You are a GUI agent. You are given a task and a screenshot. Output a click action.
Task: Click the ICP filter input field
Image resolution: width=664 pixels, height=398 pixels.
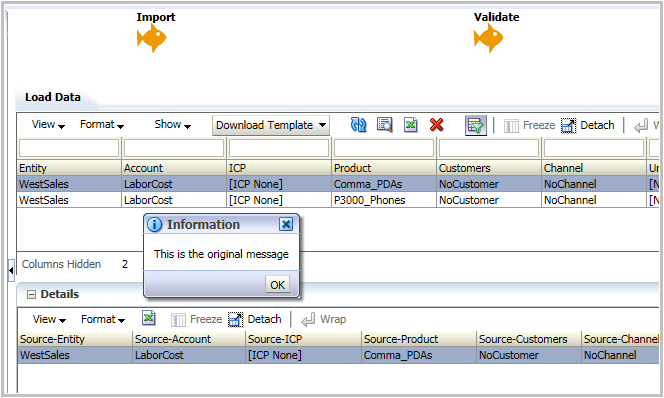(279, 148)
